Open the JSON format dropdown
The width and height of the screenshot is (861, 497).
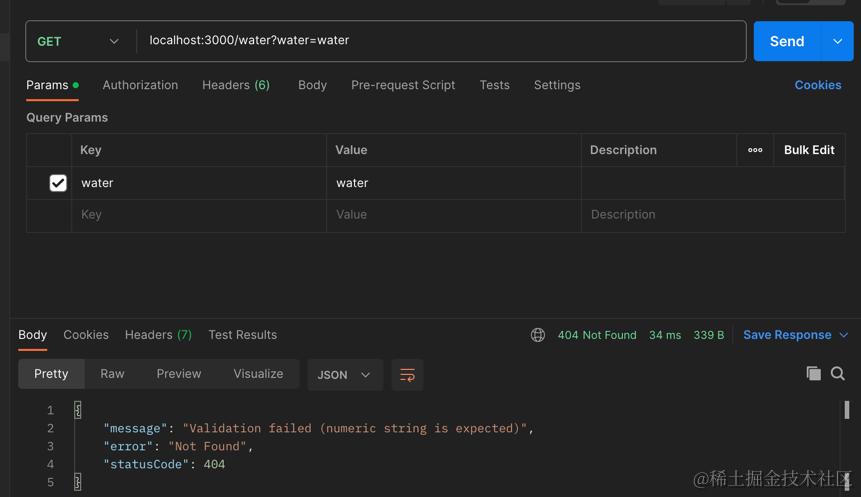tap(344, 375)
